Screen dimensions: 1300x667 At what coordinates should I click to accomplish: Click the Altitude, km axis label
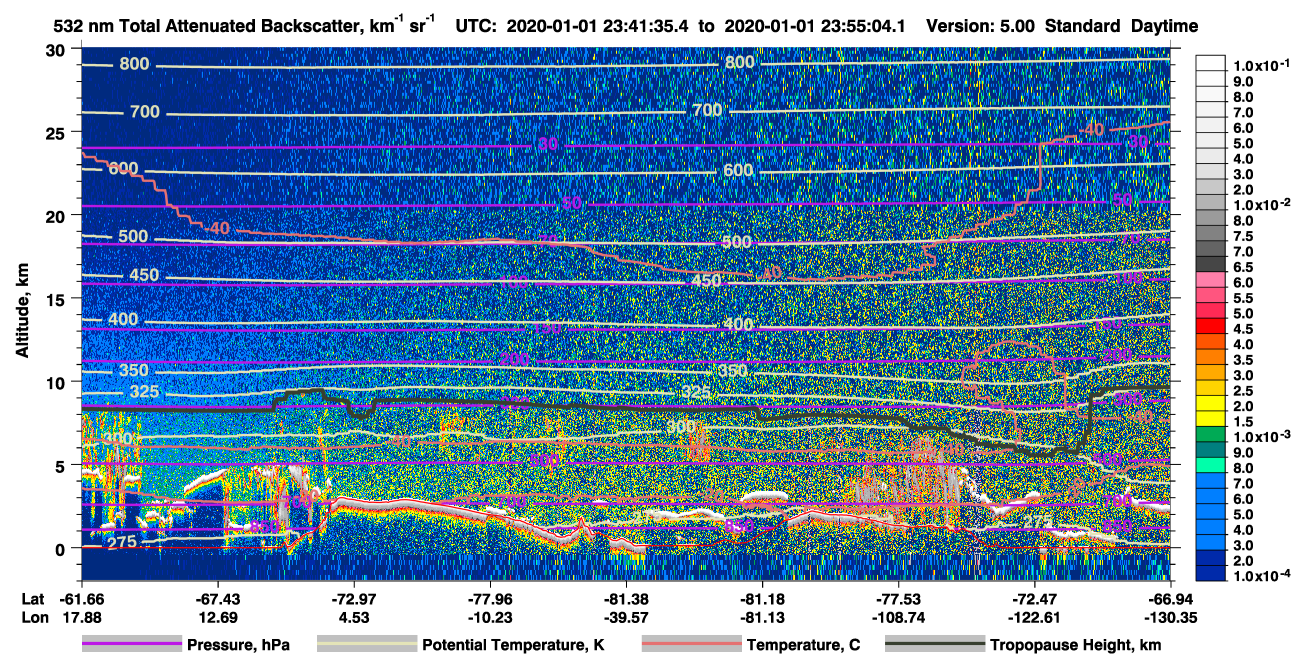tap(22, 313)
